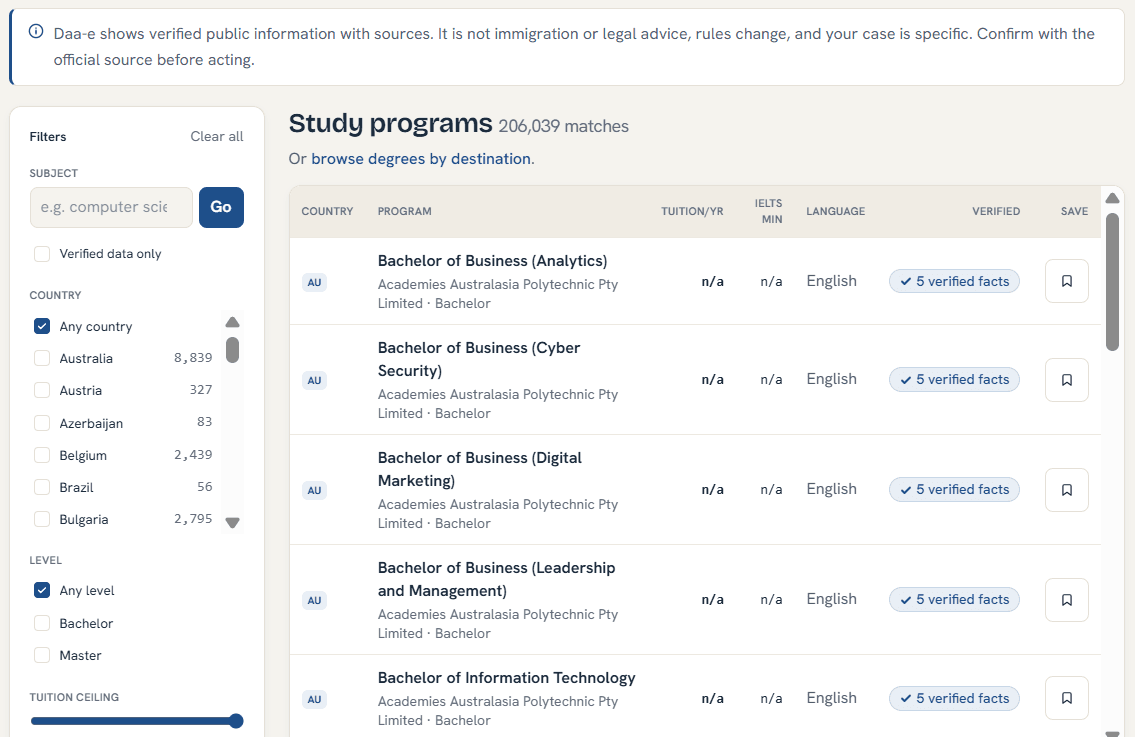Click Clear all filters
Viewport: 1135px width, 737px height.
pos(216,136)
